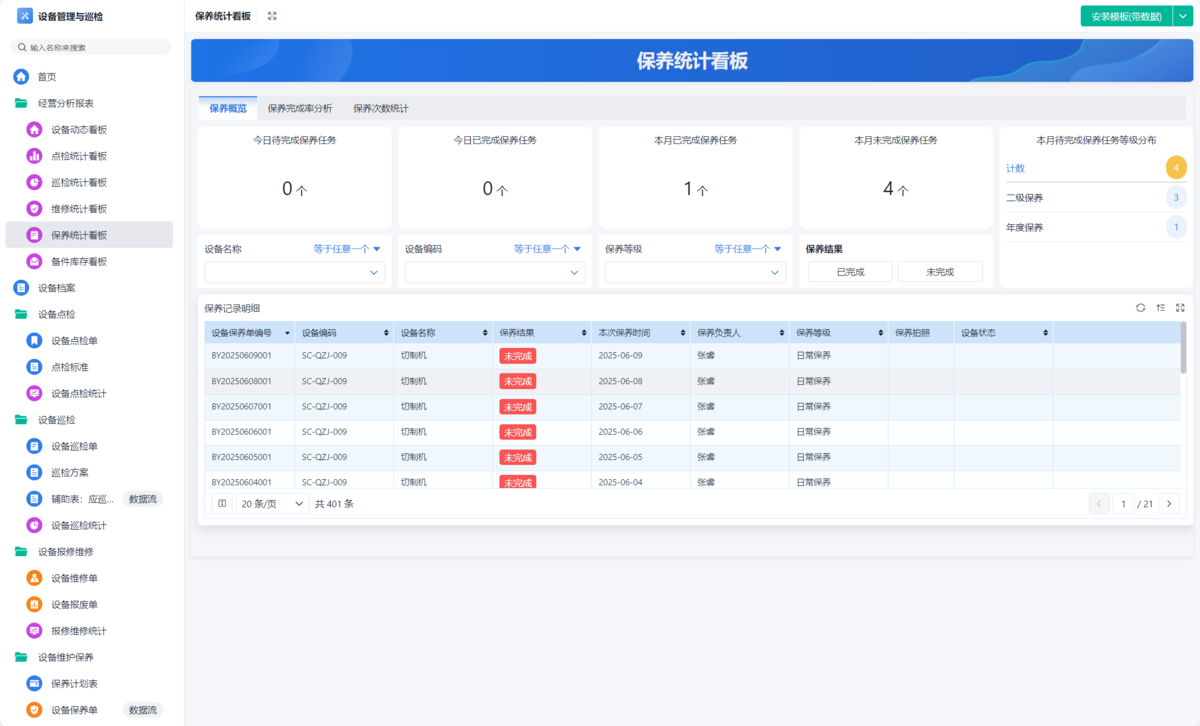The height and width of the screenshot is (726, 1200).
Task: Click the 数据流 tag beside 辅助表
Action: tap(144, 499)
